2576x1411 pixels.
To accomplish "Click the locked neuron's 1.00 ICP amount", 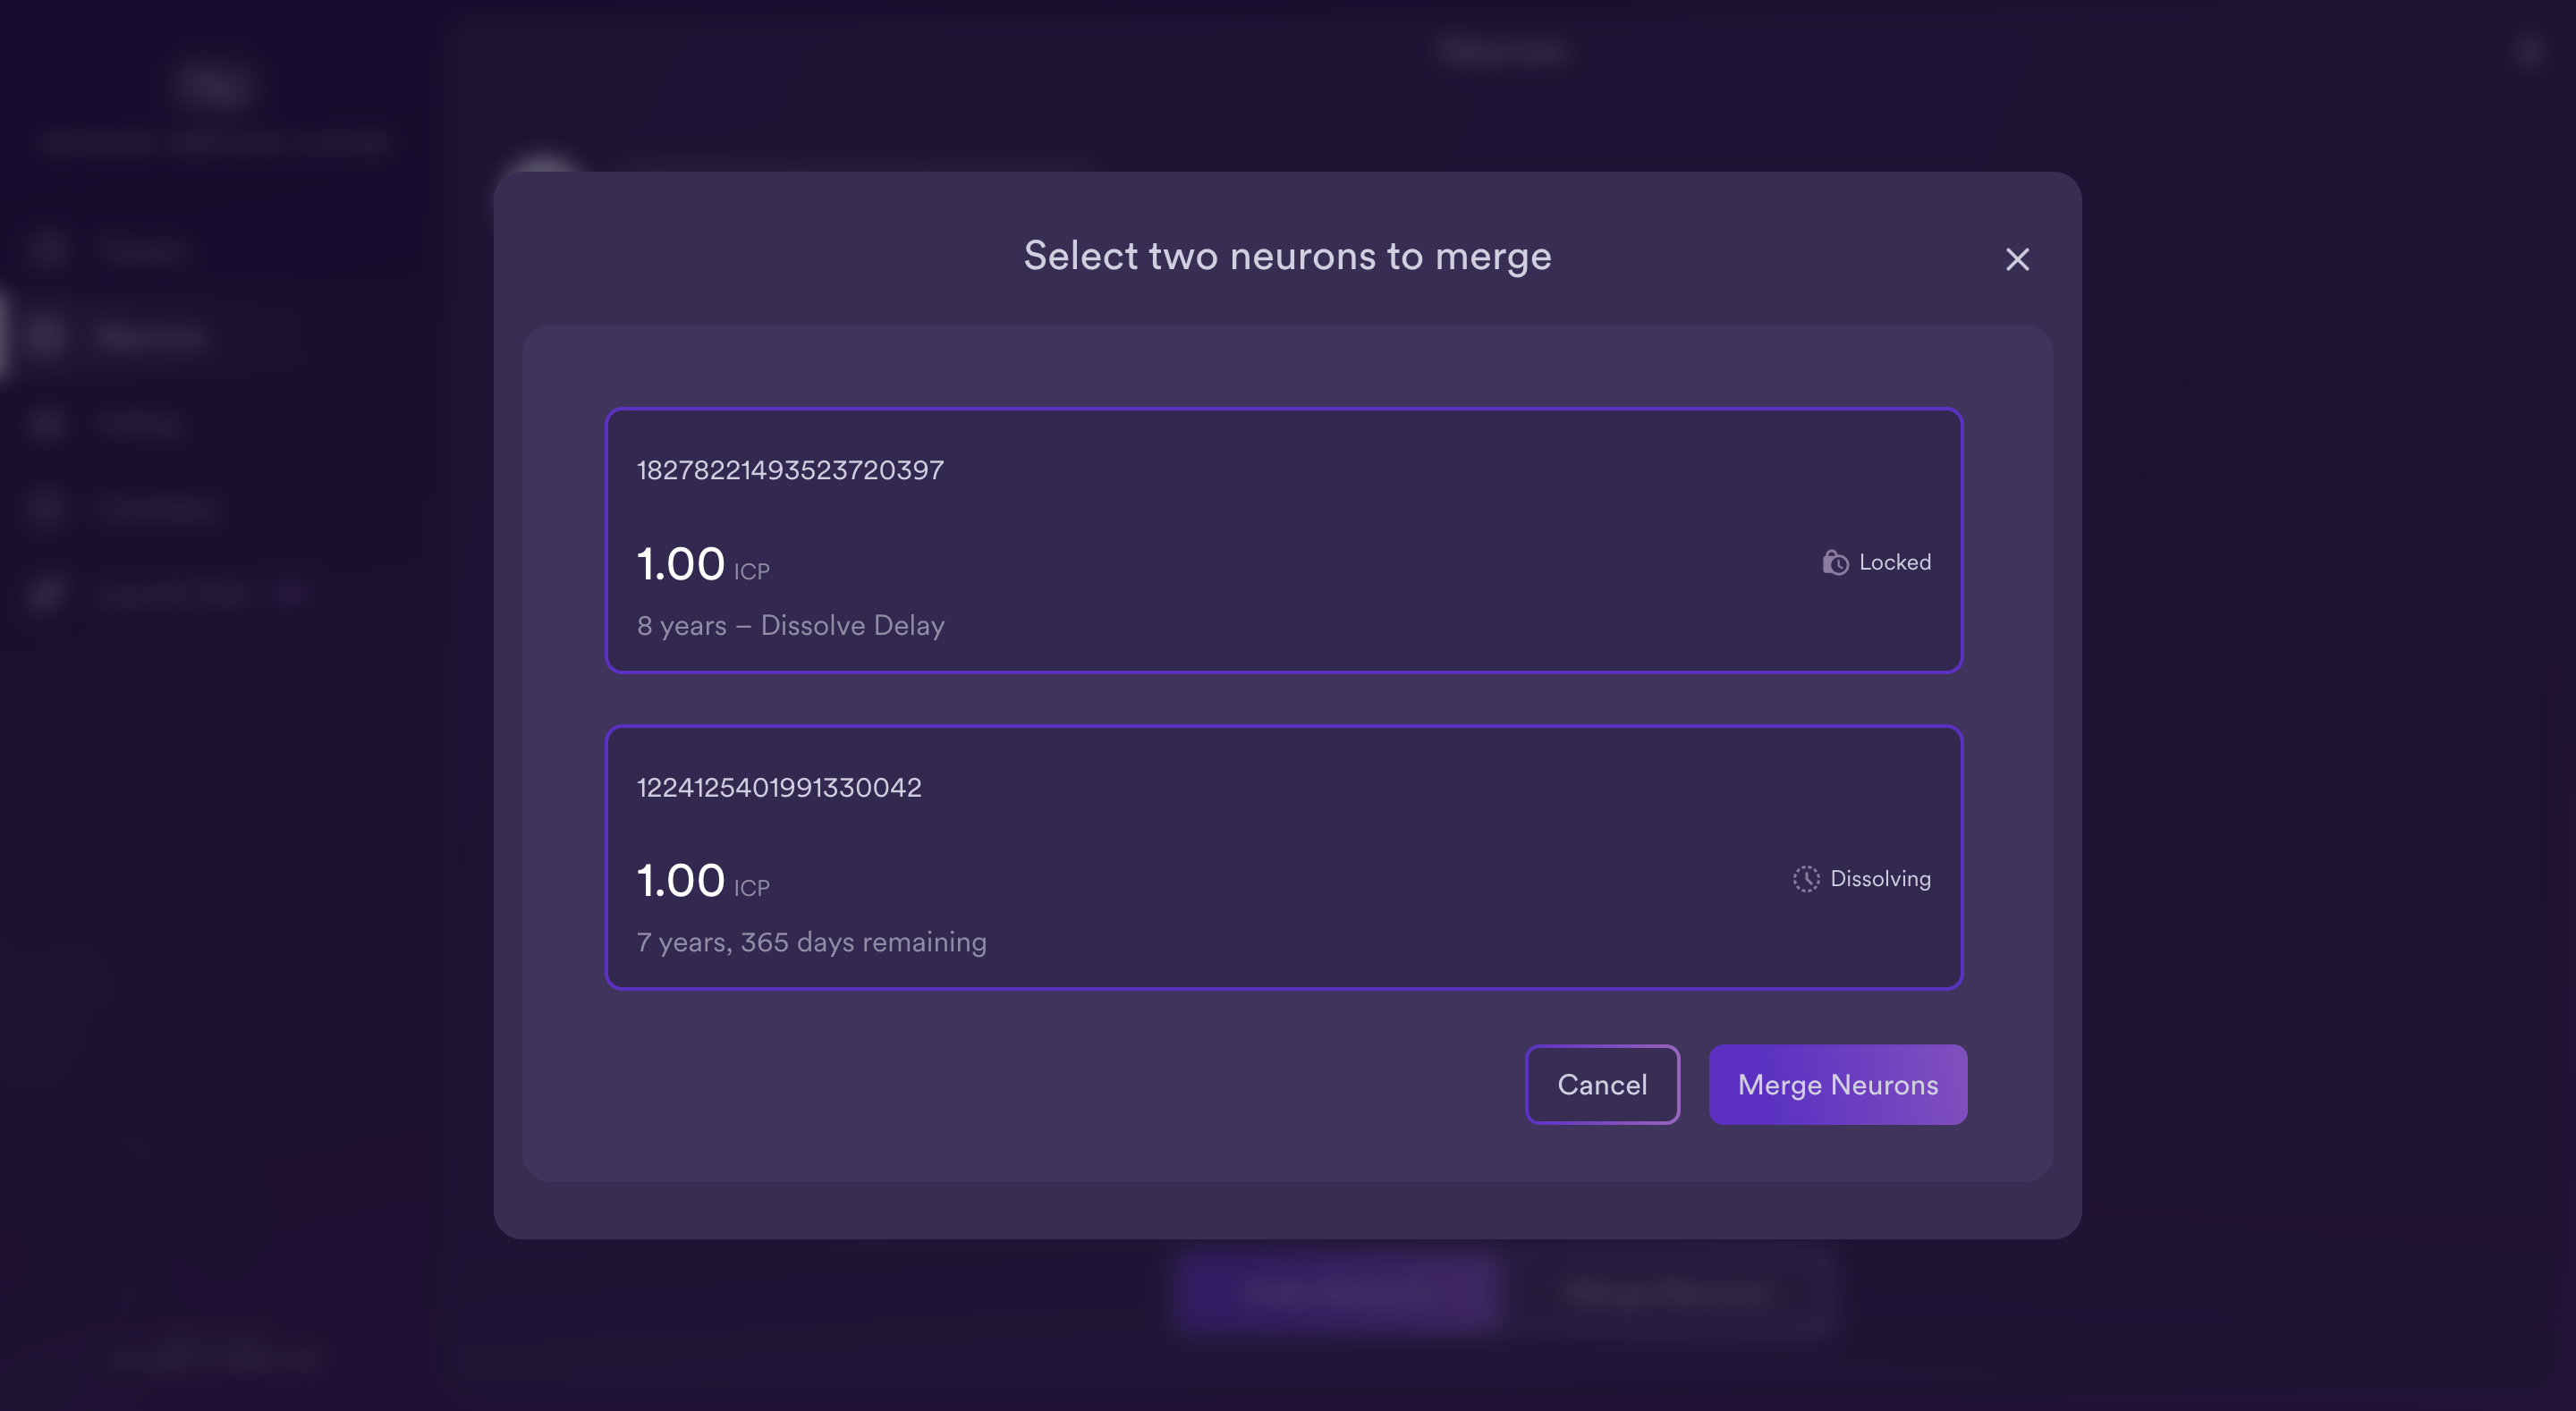I will point(703,564).
